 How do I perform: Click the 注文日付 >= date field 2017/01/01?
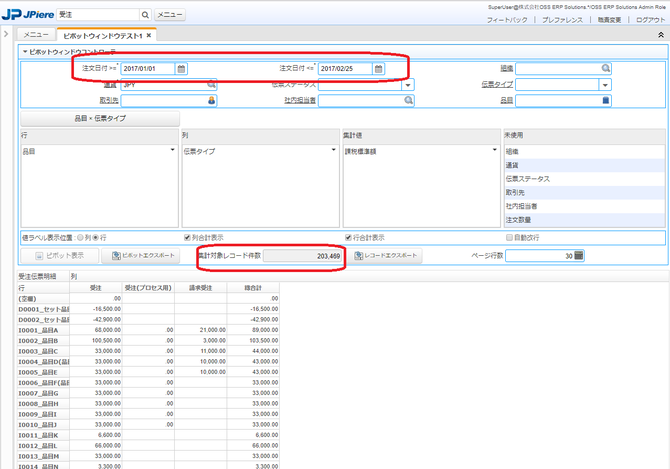[x=148, y=69]
